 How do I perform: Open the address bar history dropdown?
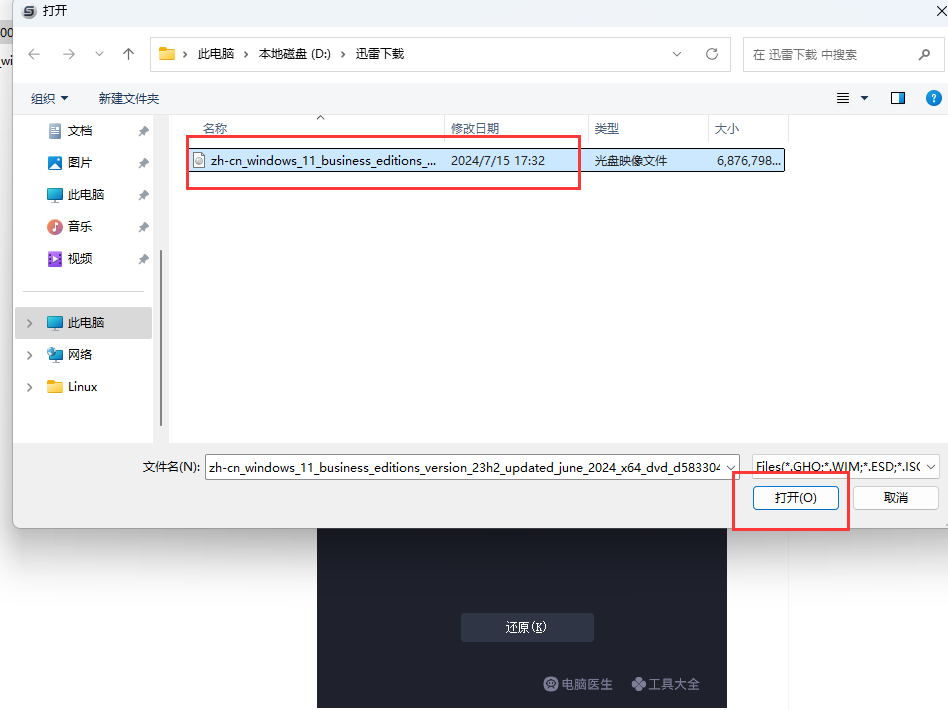[x=677, y=54]
